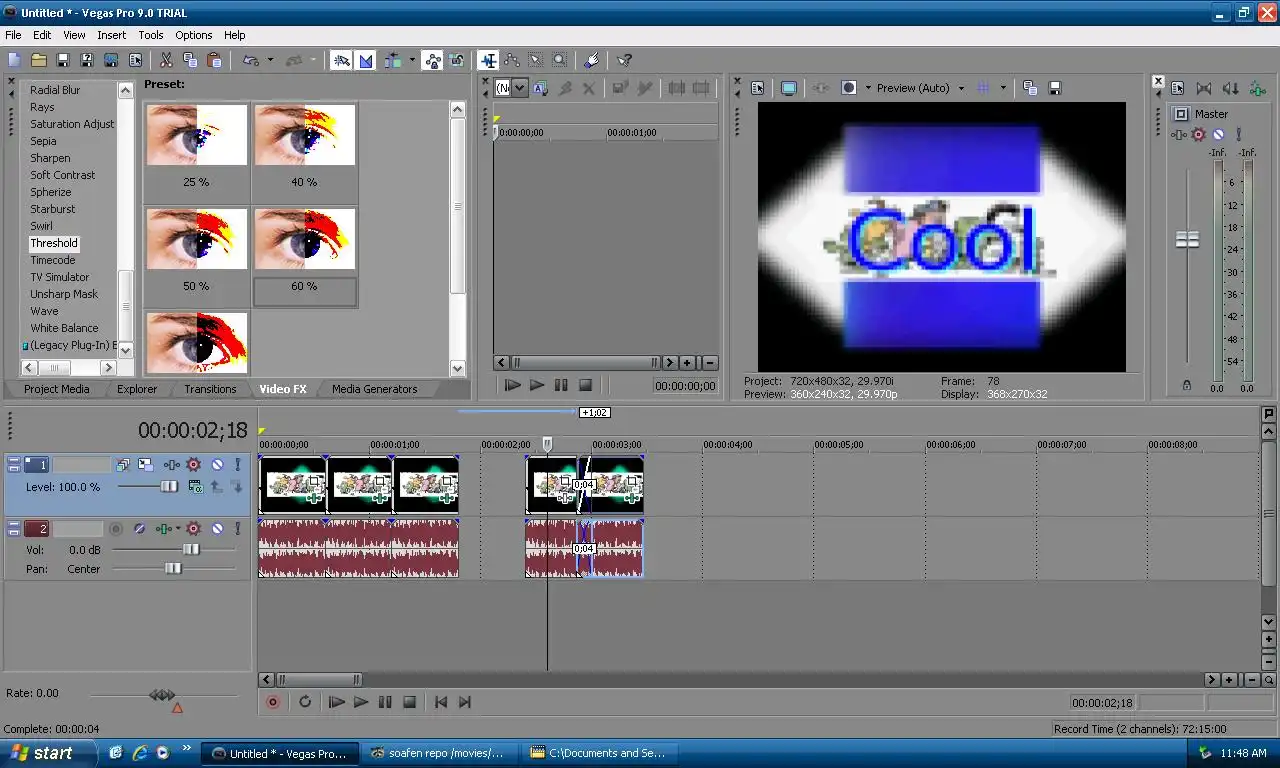The image size is (1280, 768).
Task: Switch to the Transitions tab
Action: (210, 389)
